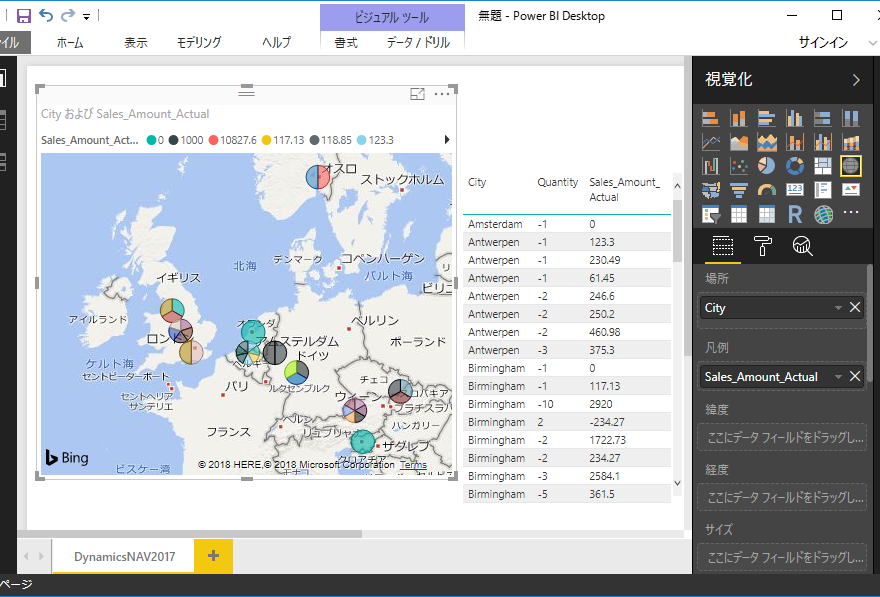880x597 pixels.
Task: Pick the line chart visual
Action: pos(711,143)
